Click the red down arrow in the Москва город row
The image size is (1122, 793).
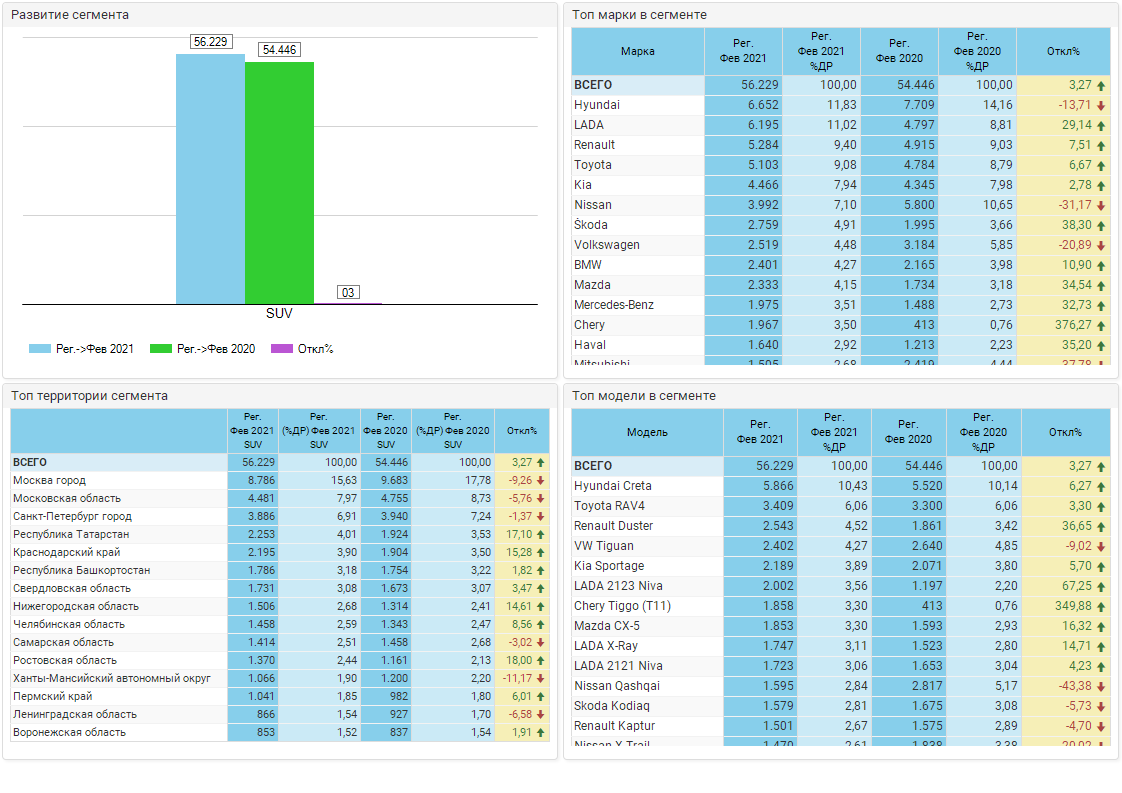541,481
